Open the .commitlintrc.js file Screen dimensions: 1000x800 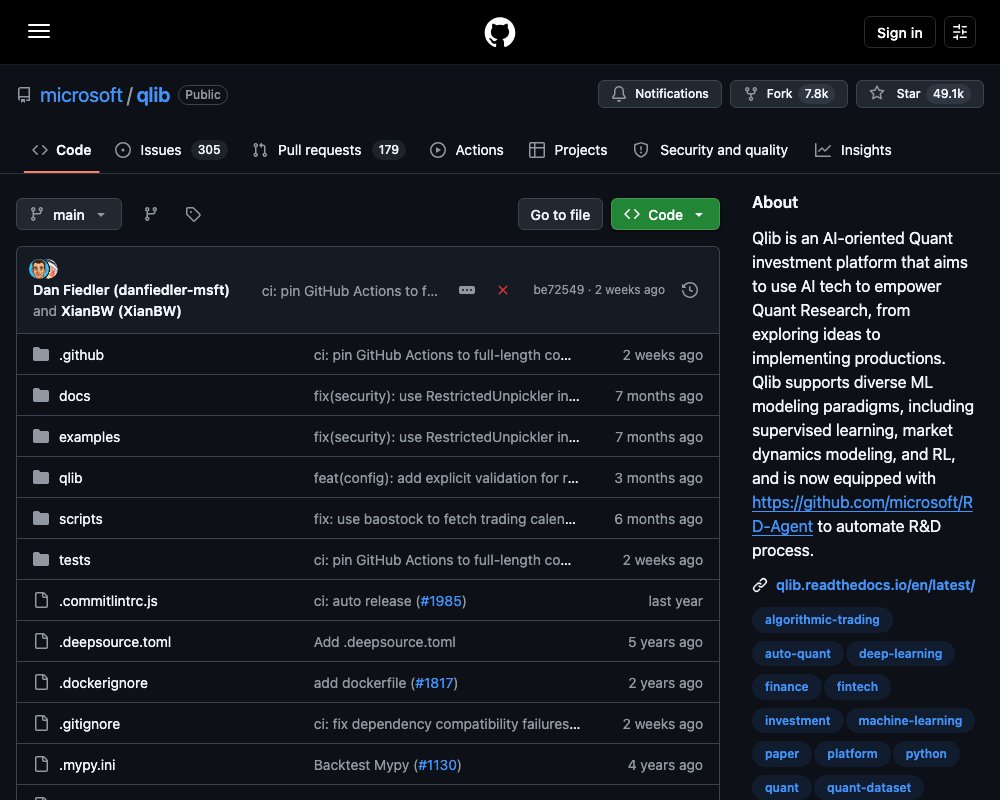(x=108, y=601)
